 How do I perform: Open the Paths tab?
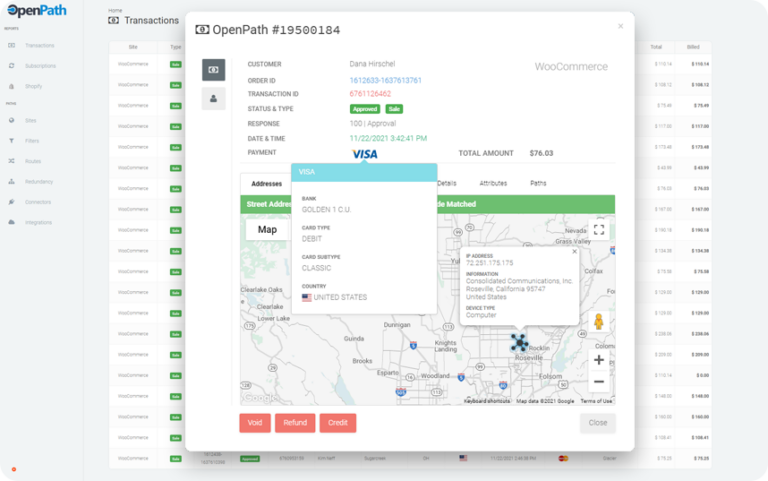[538, 184]
